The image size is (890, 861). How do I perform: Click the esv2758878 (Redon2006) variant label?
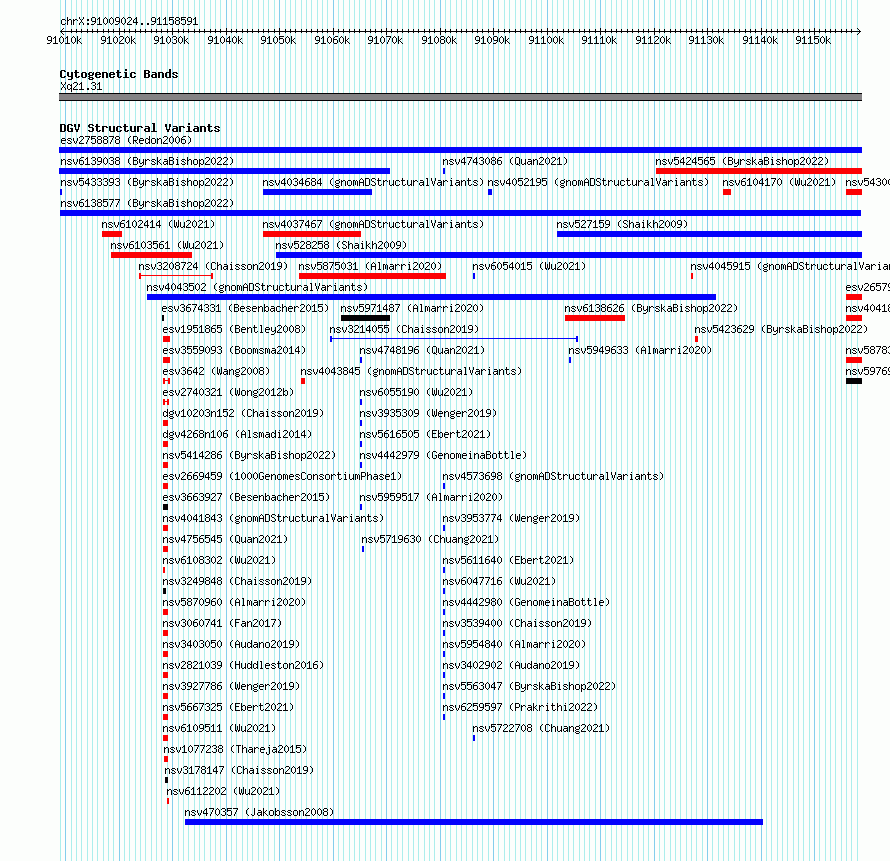(x=126, y=140)
